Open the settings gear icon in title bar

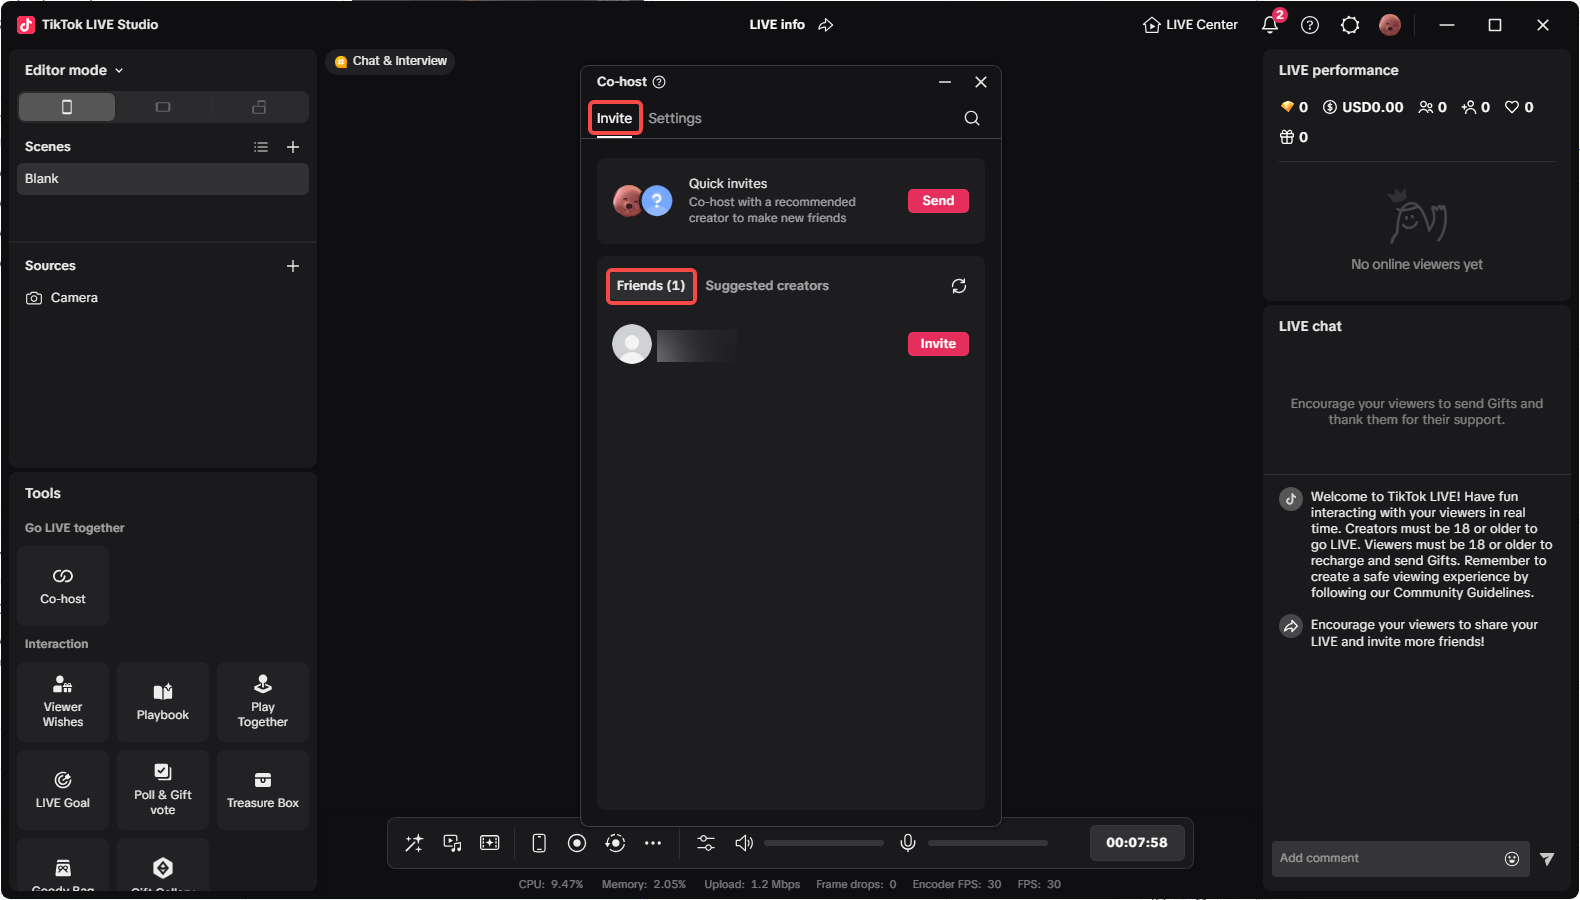tap(1350, 25)
